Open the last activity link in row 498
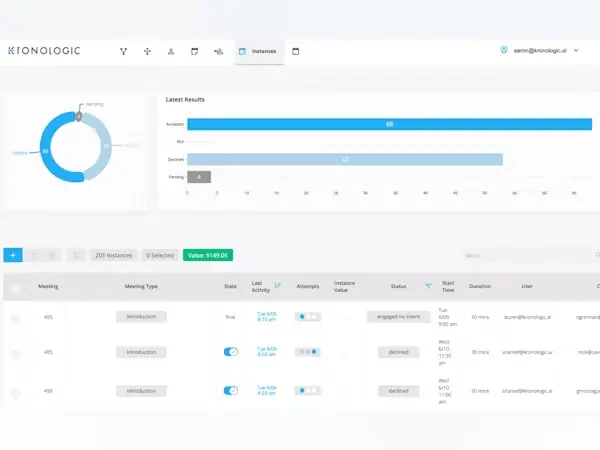Screen dimensions: 600x450 click(x=266, y=390)
